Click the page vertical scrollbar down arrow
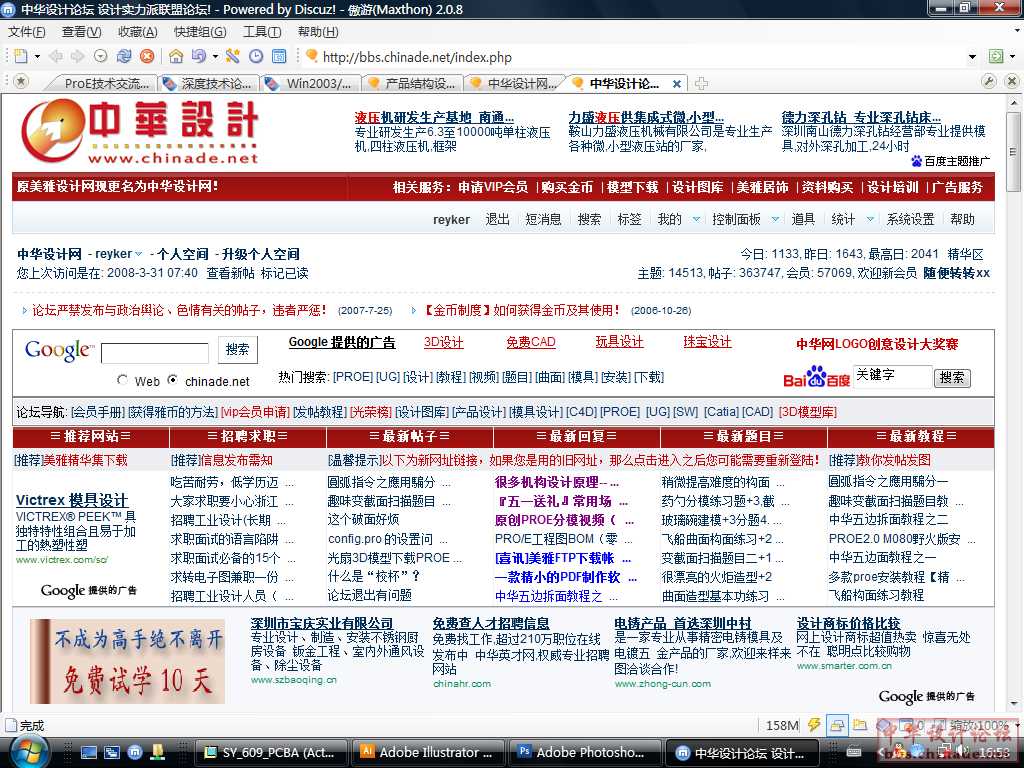This screenshot has width=1024, height=768. tap(1013, 704)
